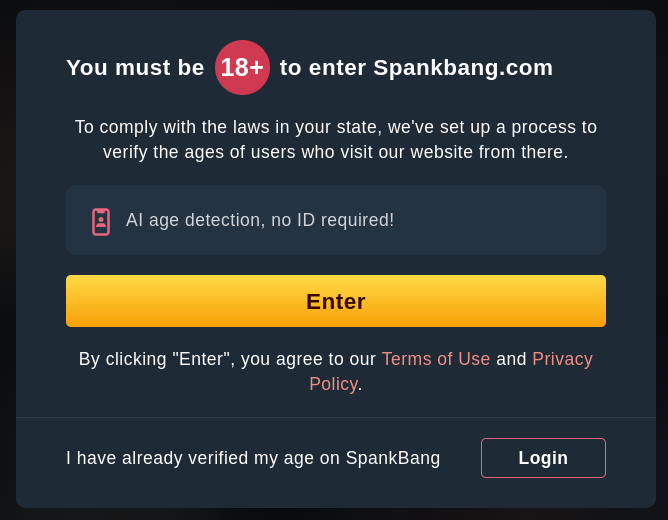The width and height of the screenshot is (668, 520).
Task: Click the word "and" between the two links
Action: click(511, 359)
